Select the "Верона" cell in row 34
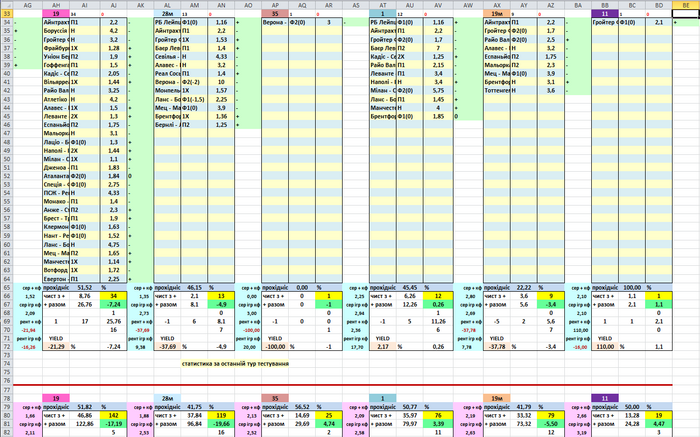This screenshot has width=700, height=437. point(275,22)
